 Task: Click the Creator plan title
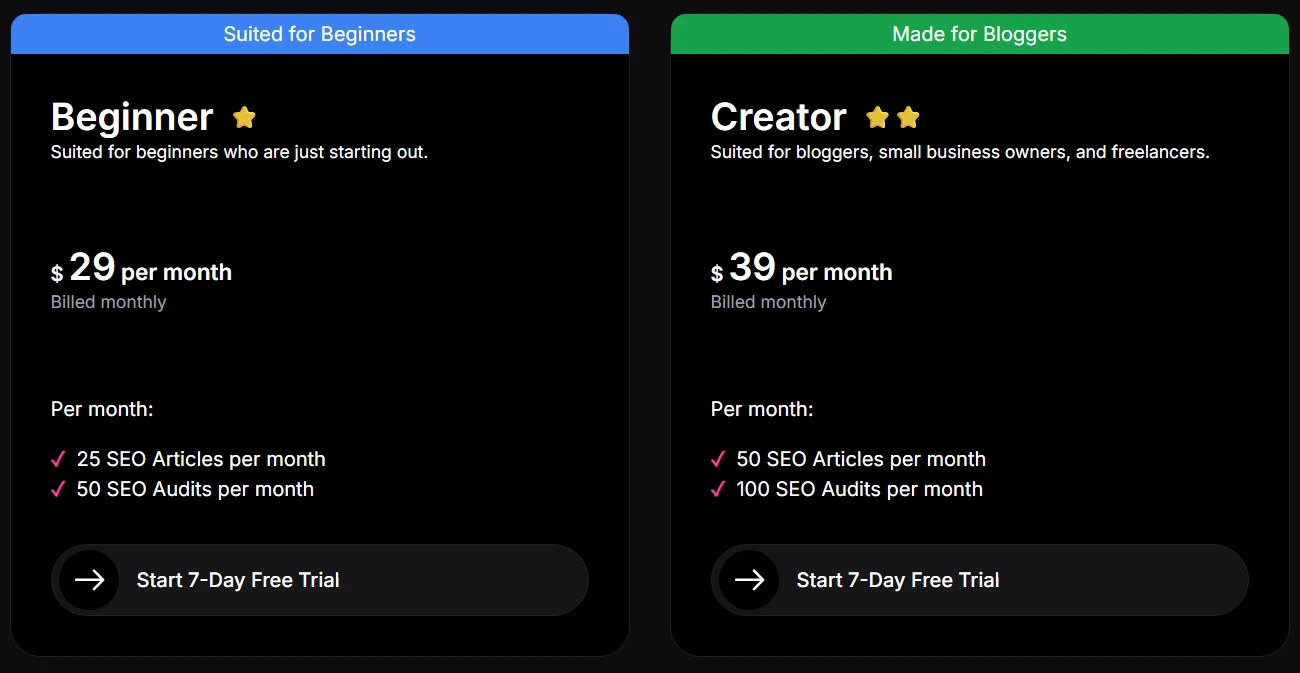pos(778,117)
